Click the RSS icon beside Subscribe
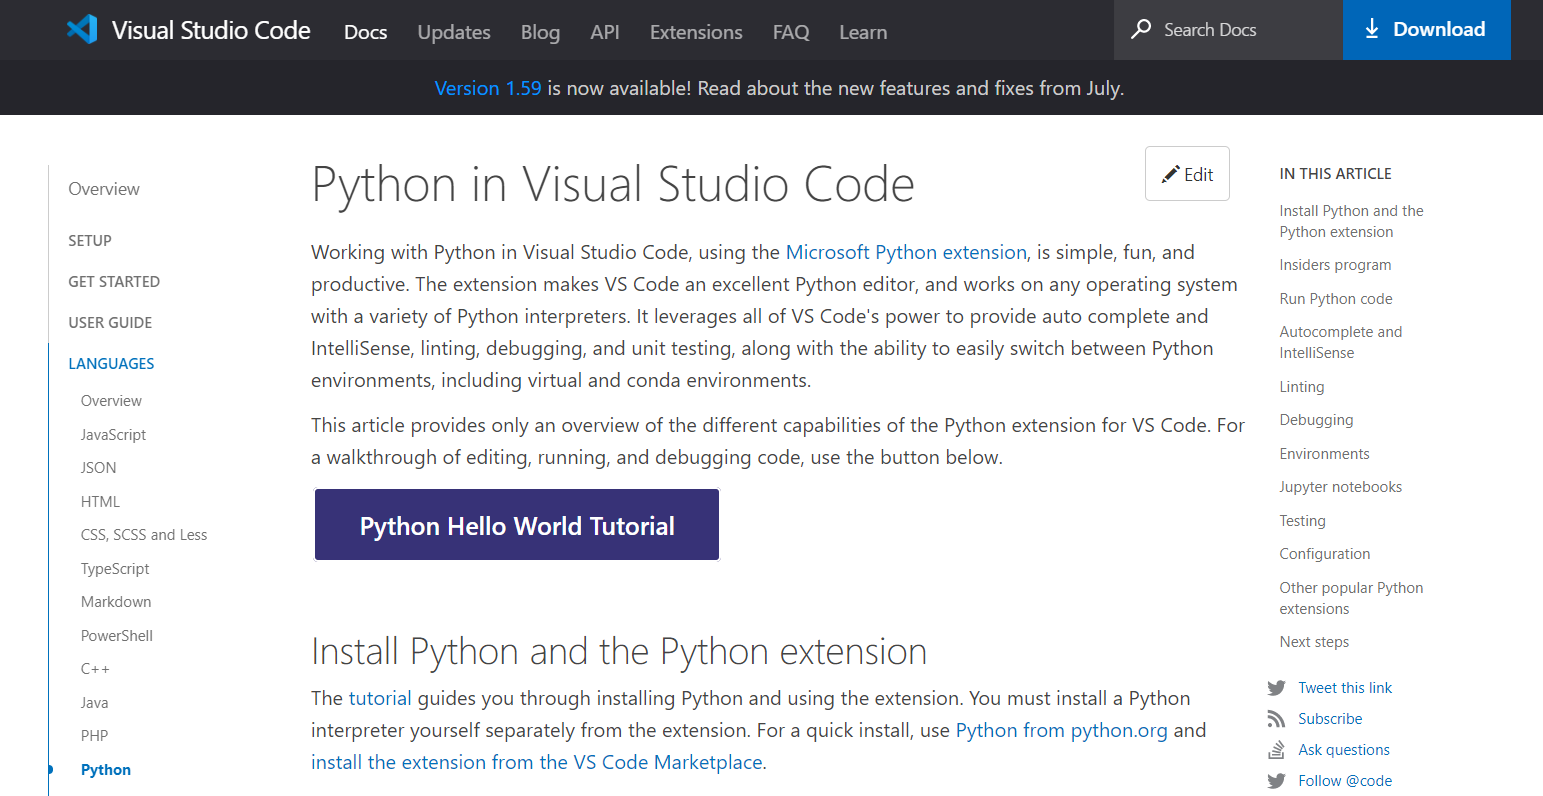Image resolution: width=1543 pixels, height=796 pixels. [1276, 719]
